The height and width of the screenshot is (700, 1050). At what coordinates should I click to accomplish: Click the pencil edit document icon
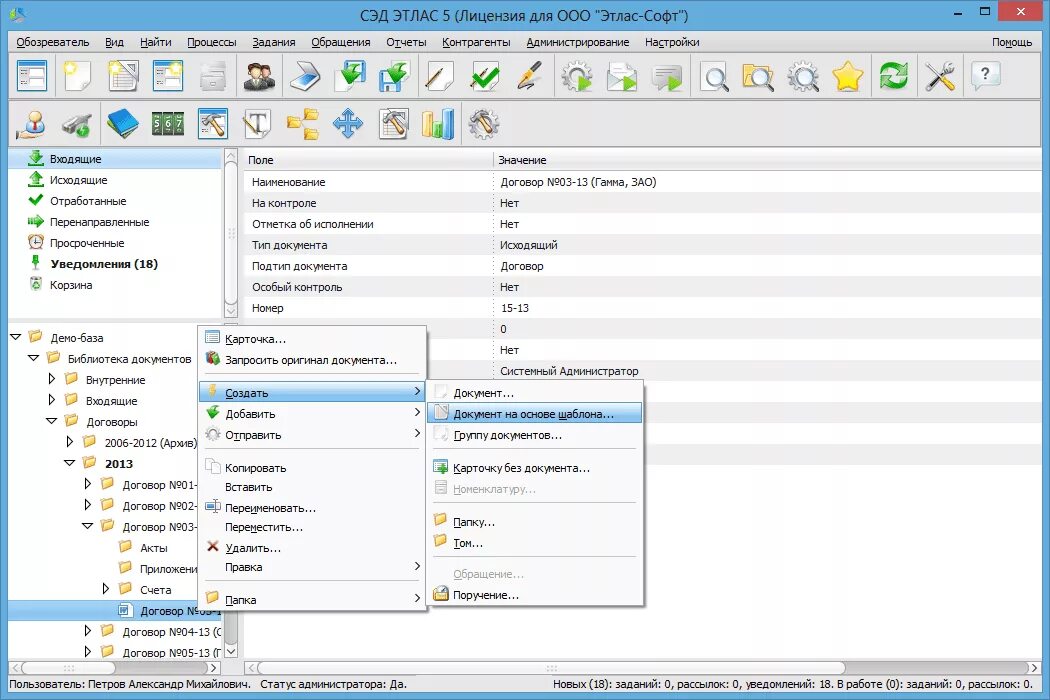click(x=439, y=76)
